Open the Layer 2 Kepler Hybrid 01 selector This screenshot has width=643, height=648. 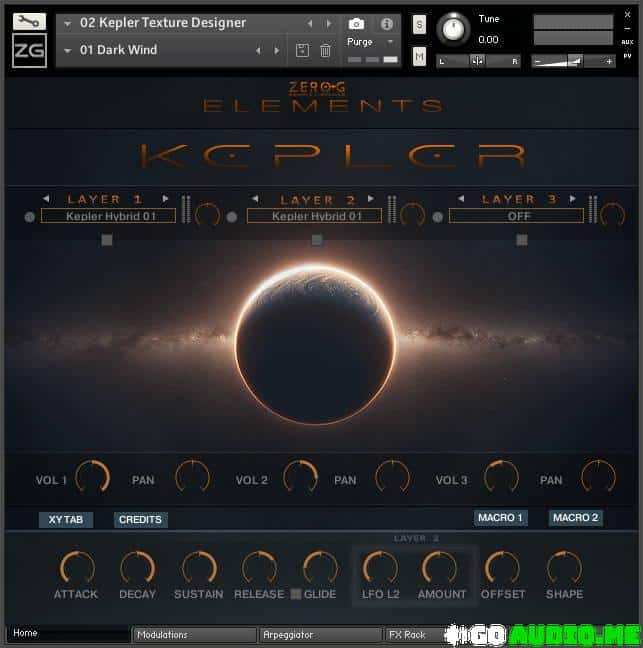[314, 216]
